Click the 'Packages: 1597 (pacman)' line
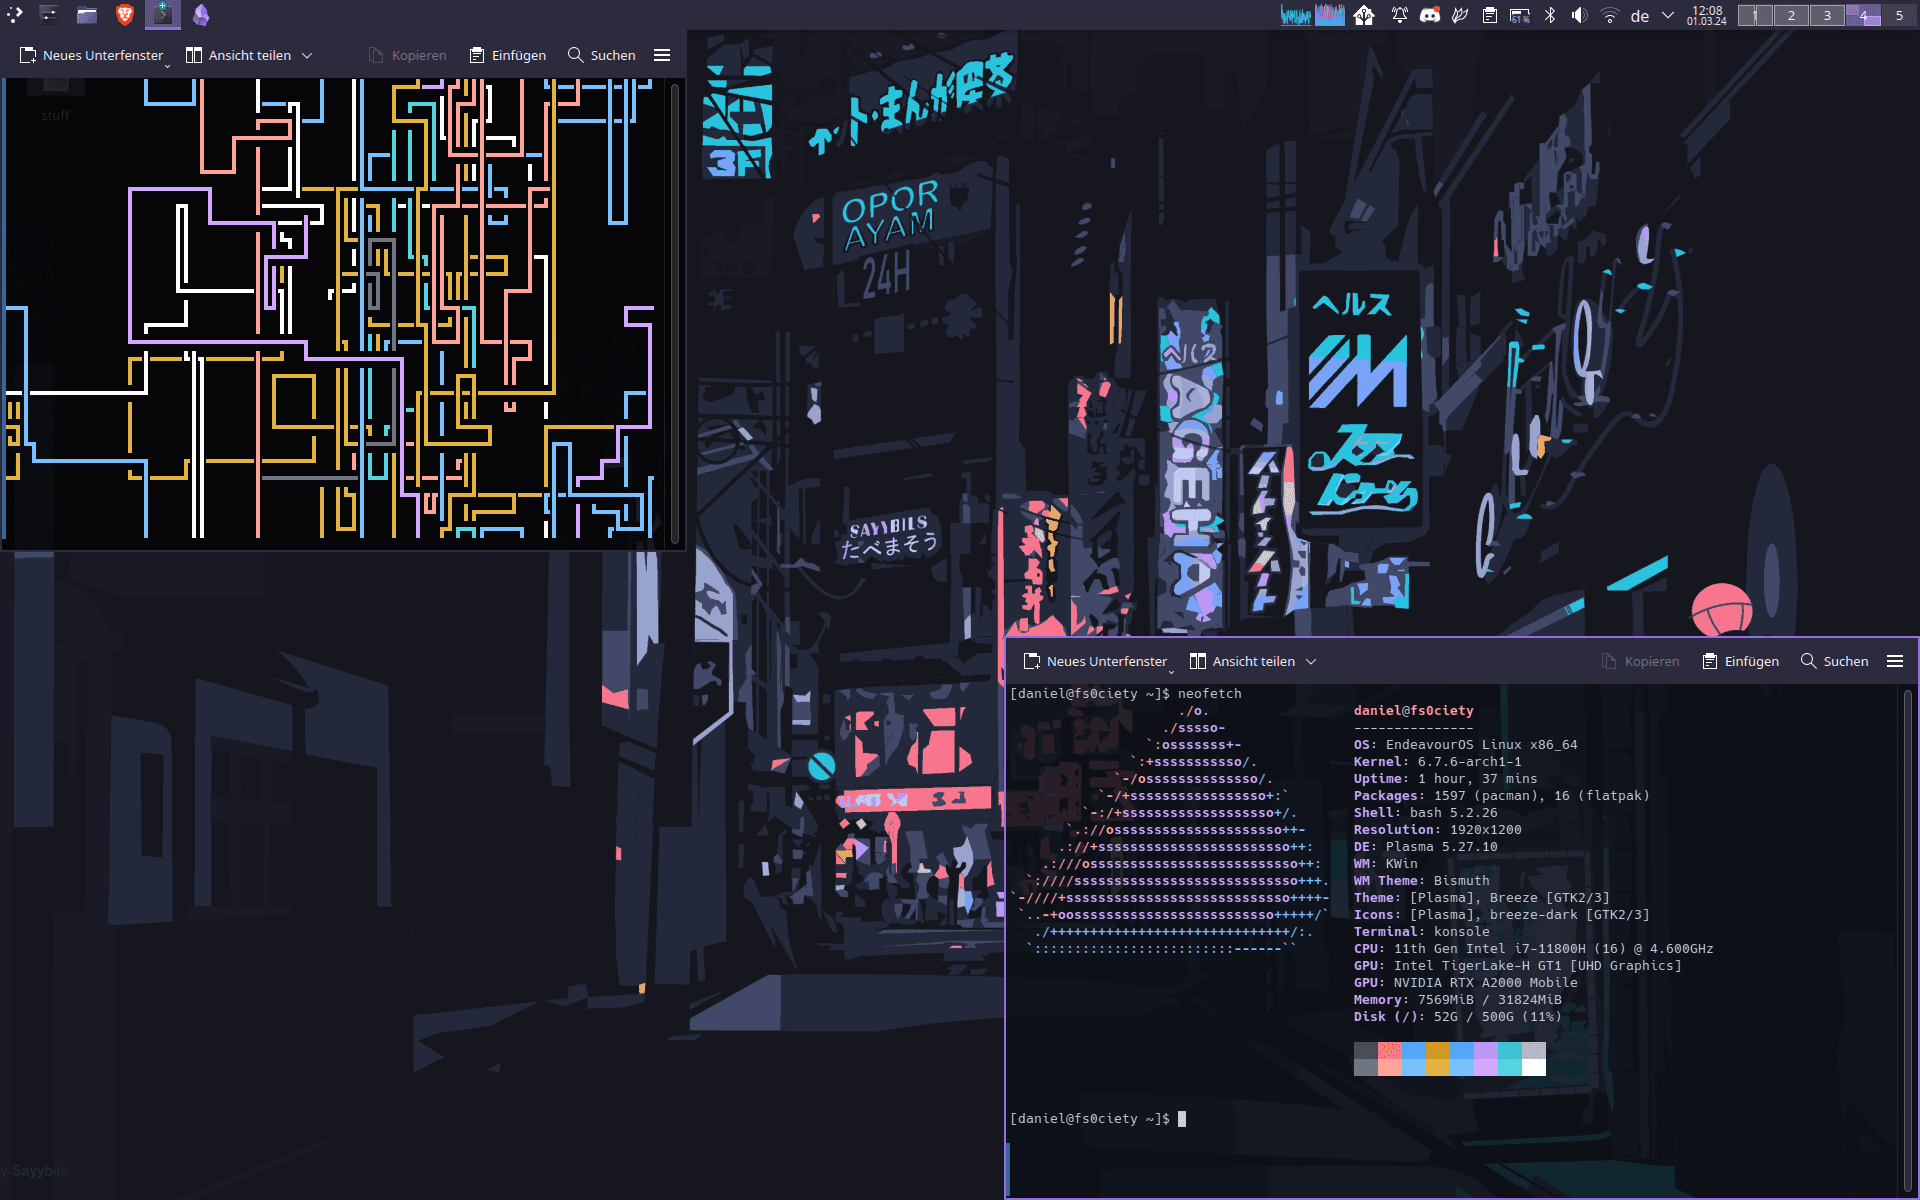 point(1501,796)
